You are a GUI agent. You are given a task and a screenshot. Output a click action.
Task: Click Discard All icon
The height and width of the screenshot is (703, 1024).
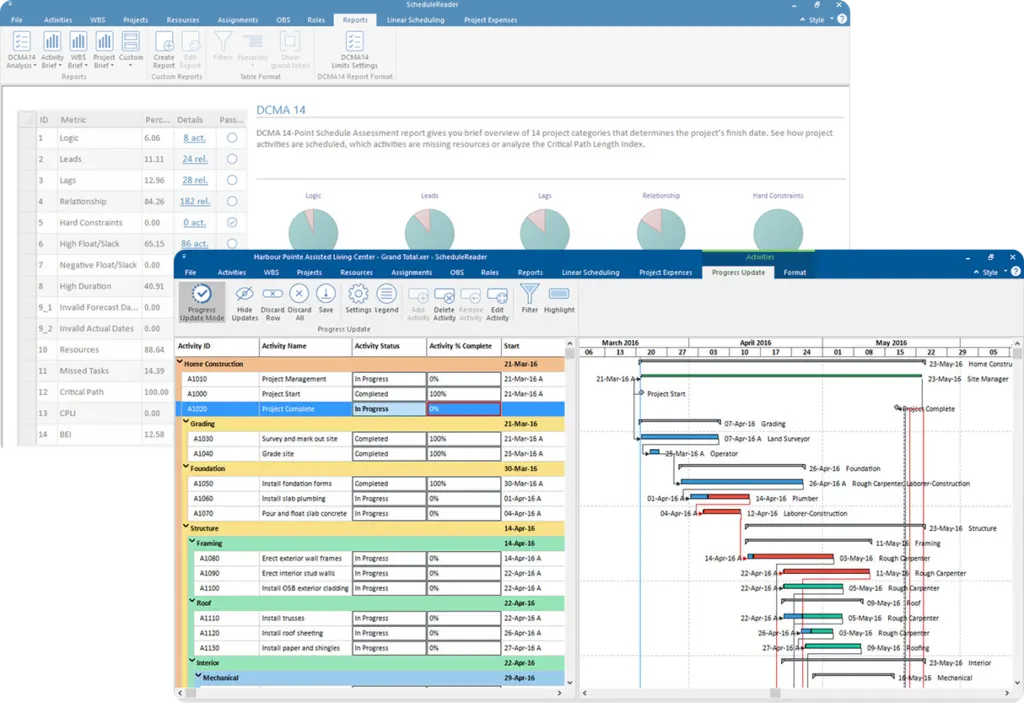tap(299, 302)
